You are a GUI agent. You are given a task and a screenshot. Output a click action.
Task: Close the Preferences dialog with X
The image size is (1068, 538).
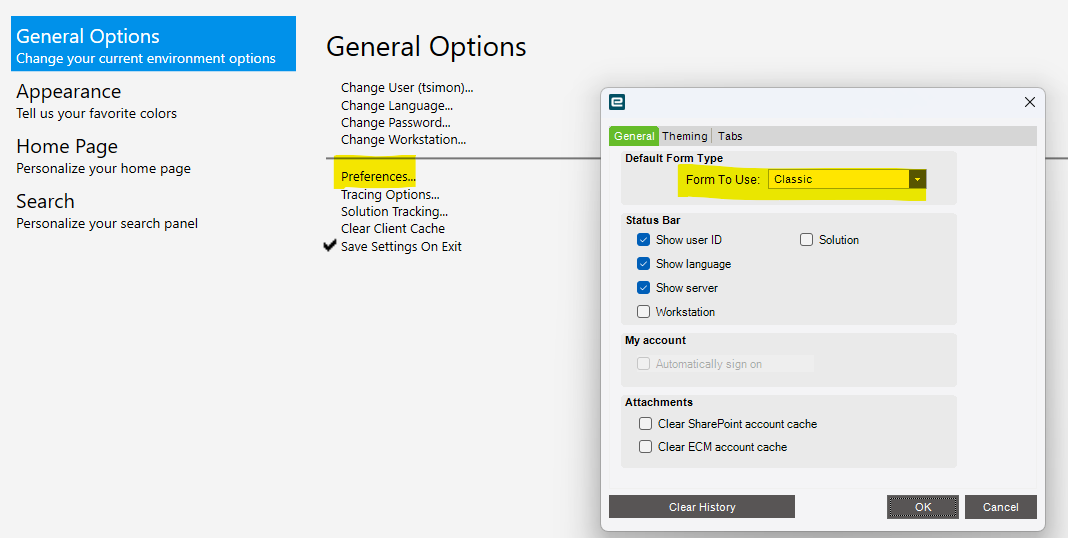coord(1030,102)
